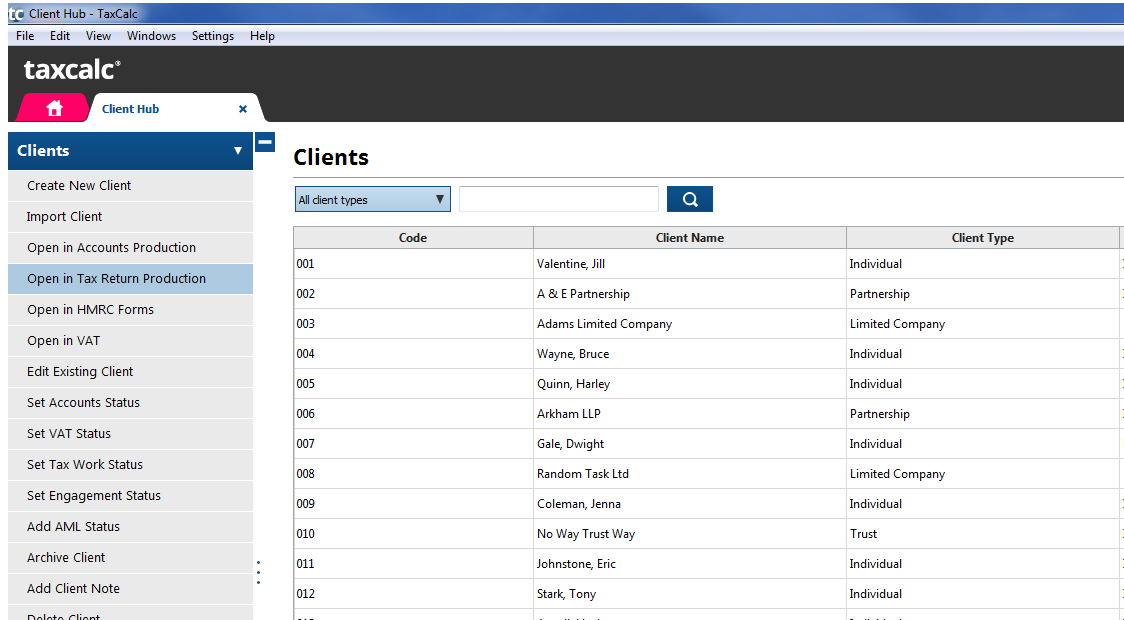The image size is (1124, 620).
Task: Click client code 009
Action: click(305, 504)
